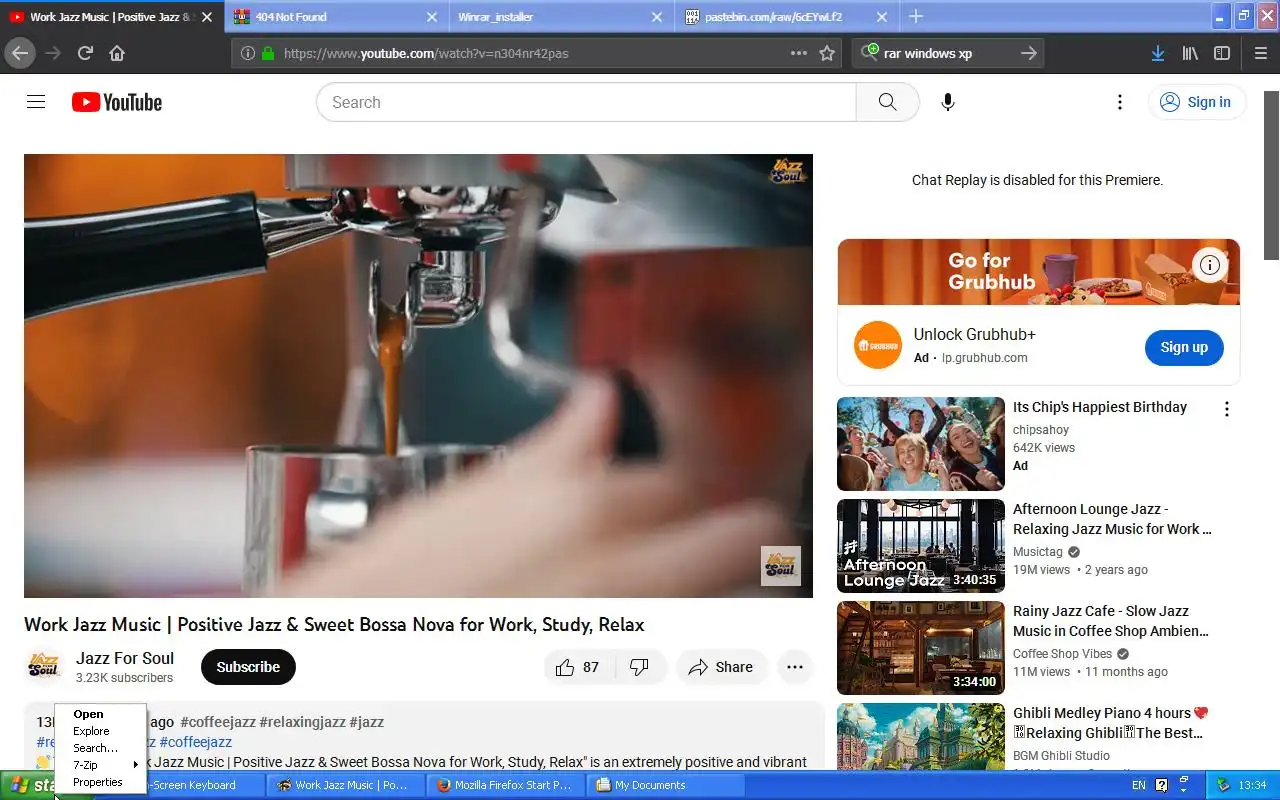
Task: Follow the #relaxingjazz hashtag link
Action: click(x=302, y=722)
